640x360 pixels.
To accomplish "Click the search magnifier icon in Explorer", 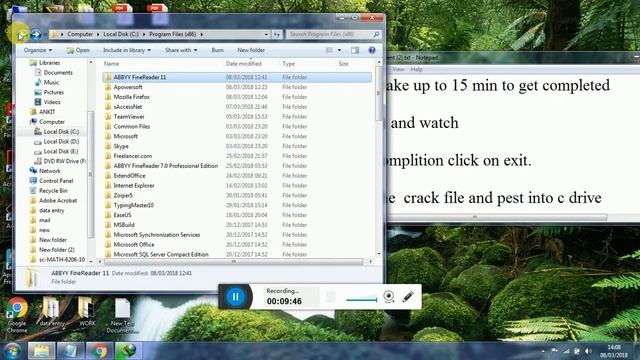I will [376, 35].
